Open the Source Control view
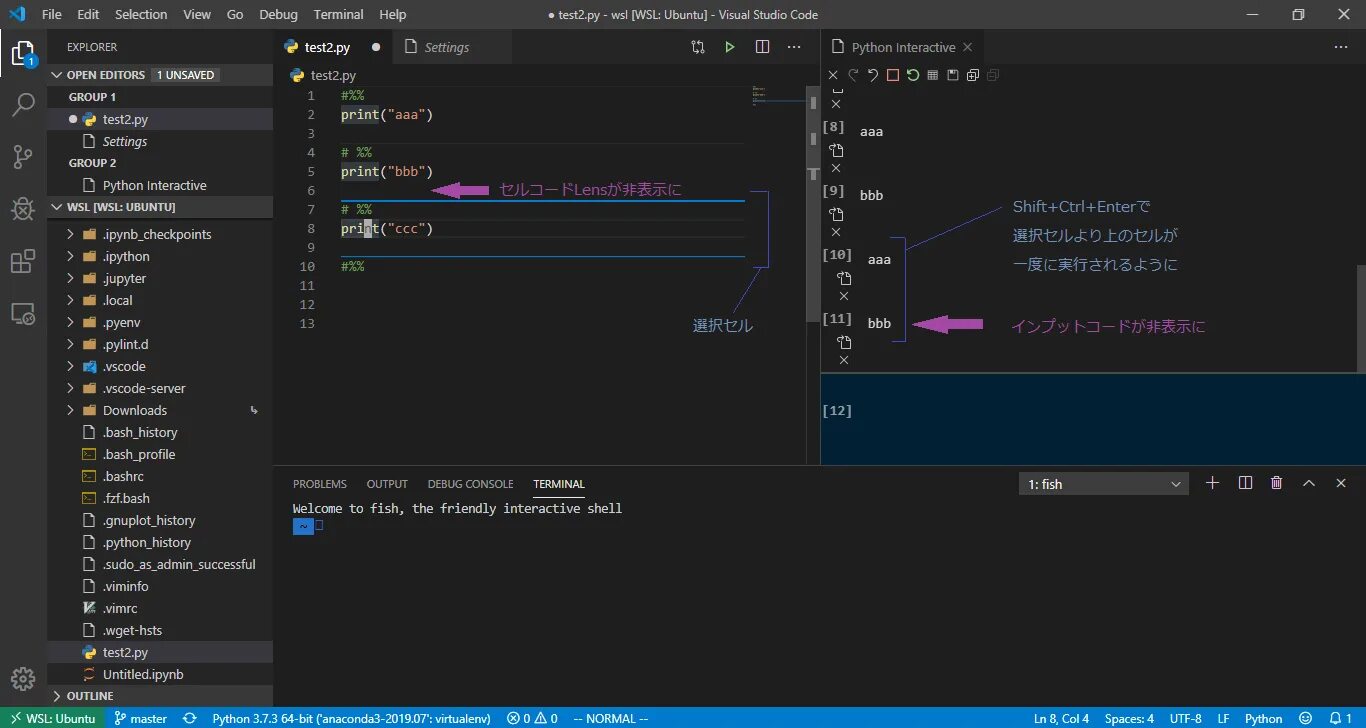 (23, 157)
